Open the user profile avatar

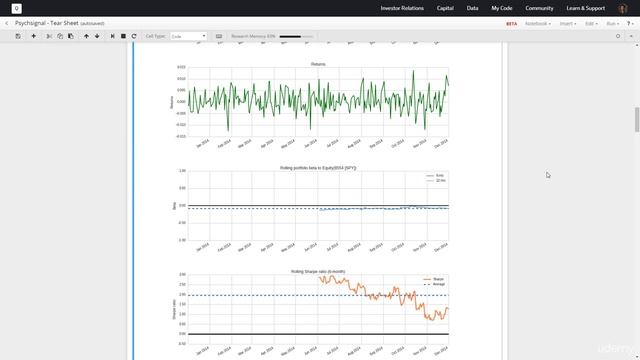pos(623,8)
